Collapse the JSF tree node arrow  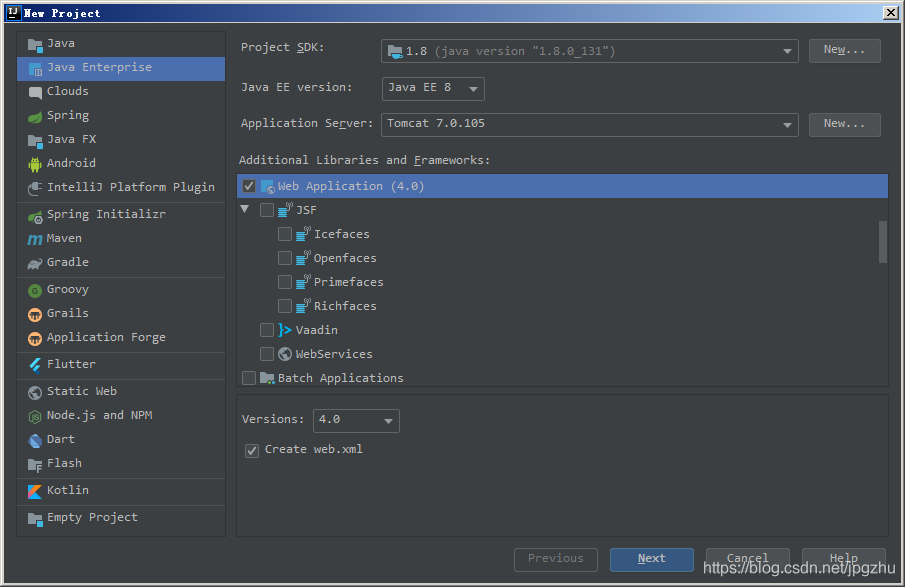point(245,209)
